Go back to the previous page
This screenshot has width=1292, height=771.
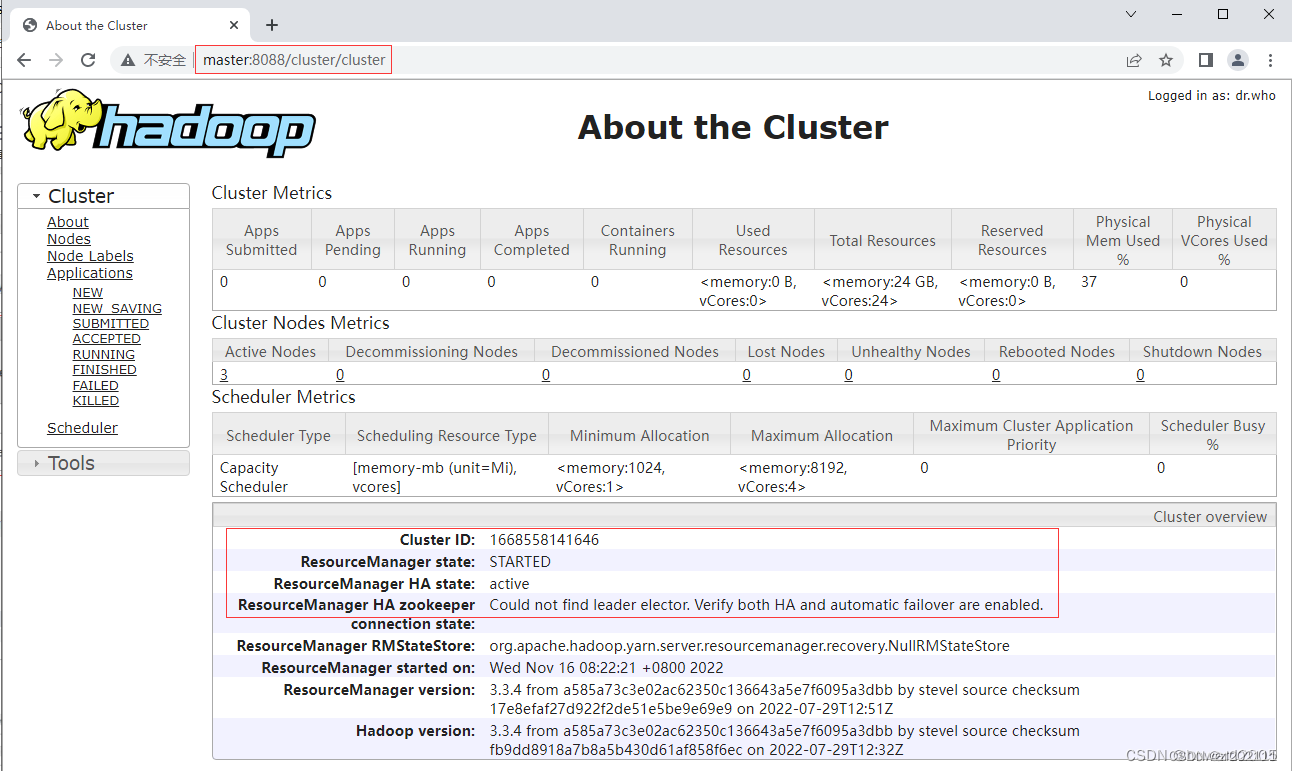pyautogui.click(x=24, y=60)
